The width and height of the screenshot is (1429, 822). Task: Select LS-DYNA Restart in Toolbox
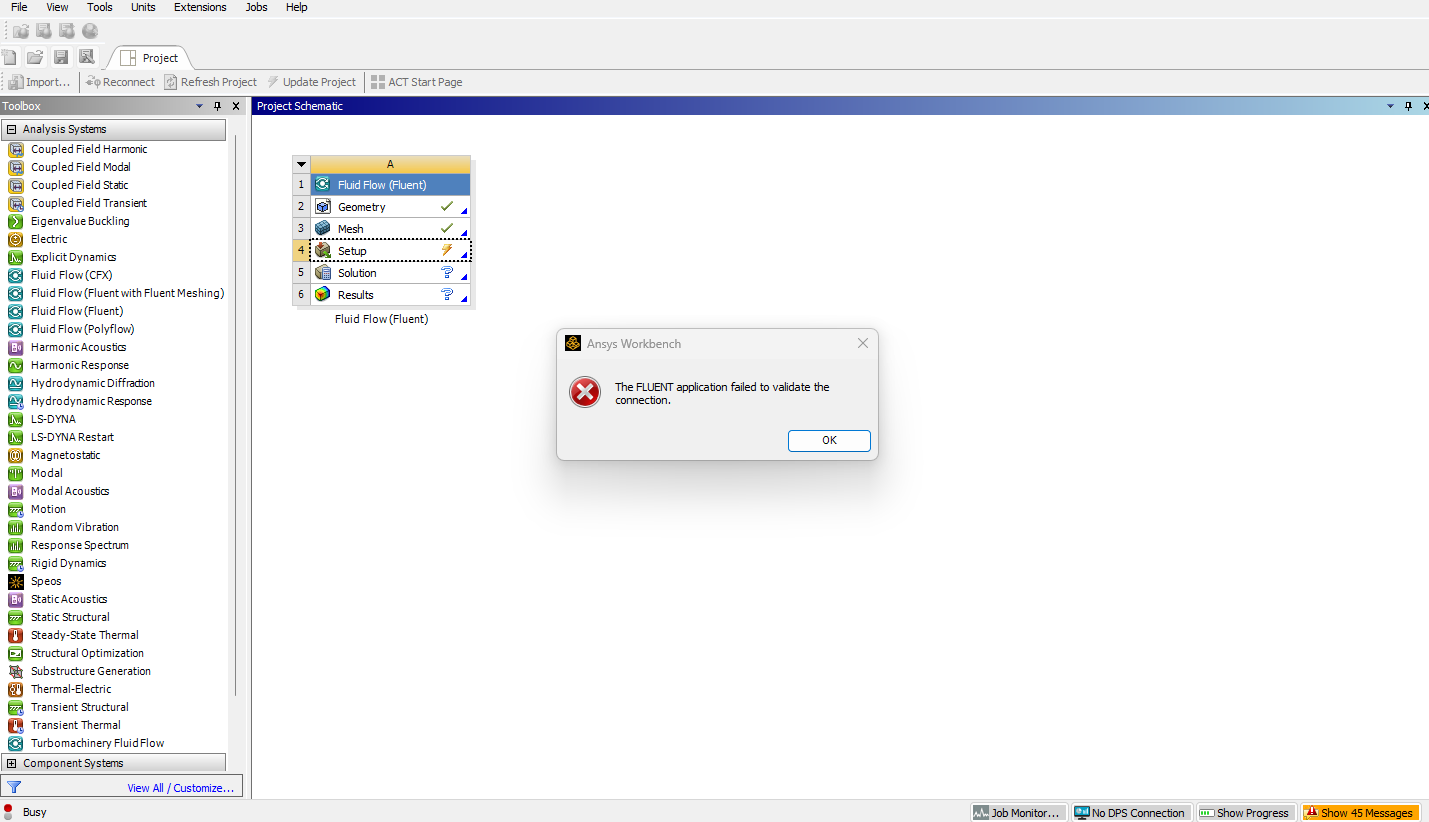click(72, 437)
